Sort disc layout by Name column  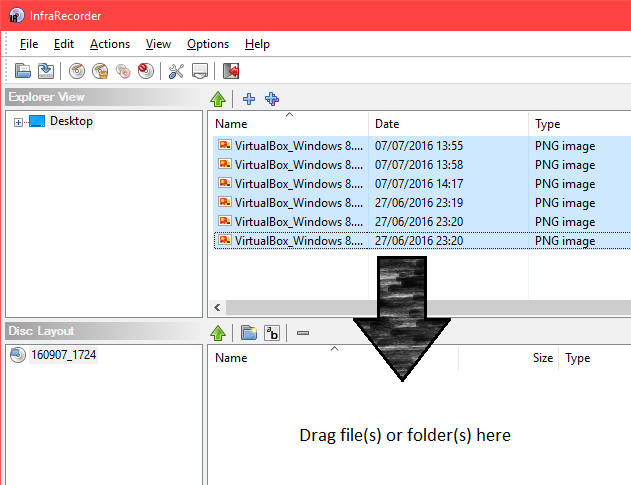point(333,358)
